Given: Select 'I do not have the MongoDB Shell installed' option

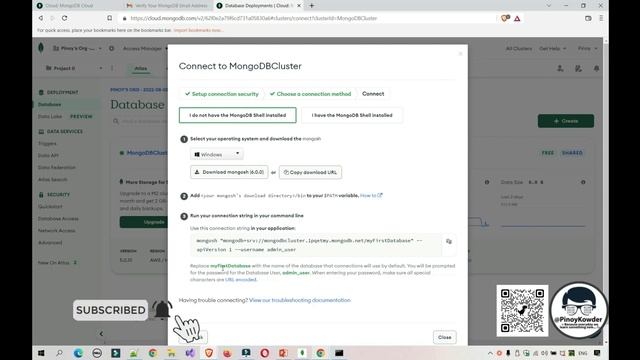Looking at the screenshot, I should click(238, 115).
